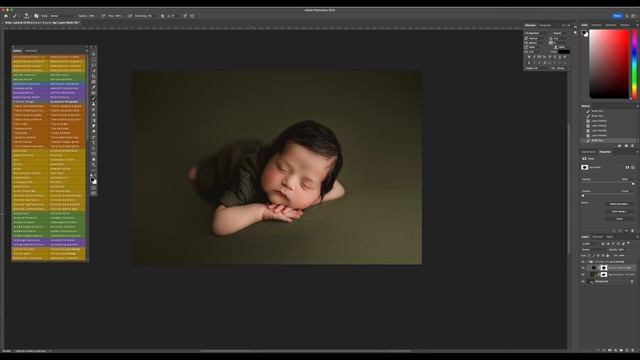Filter layers by type layer icon
Viewport: 640px width, 360px height.
pyautogui.click(x=613, y=244)
